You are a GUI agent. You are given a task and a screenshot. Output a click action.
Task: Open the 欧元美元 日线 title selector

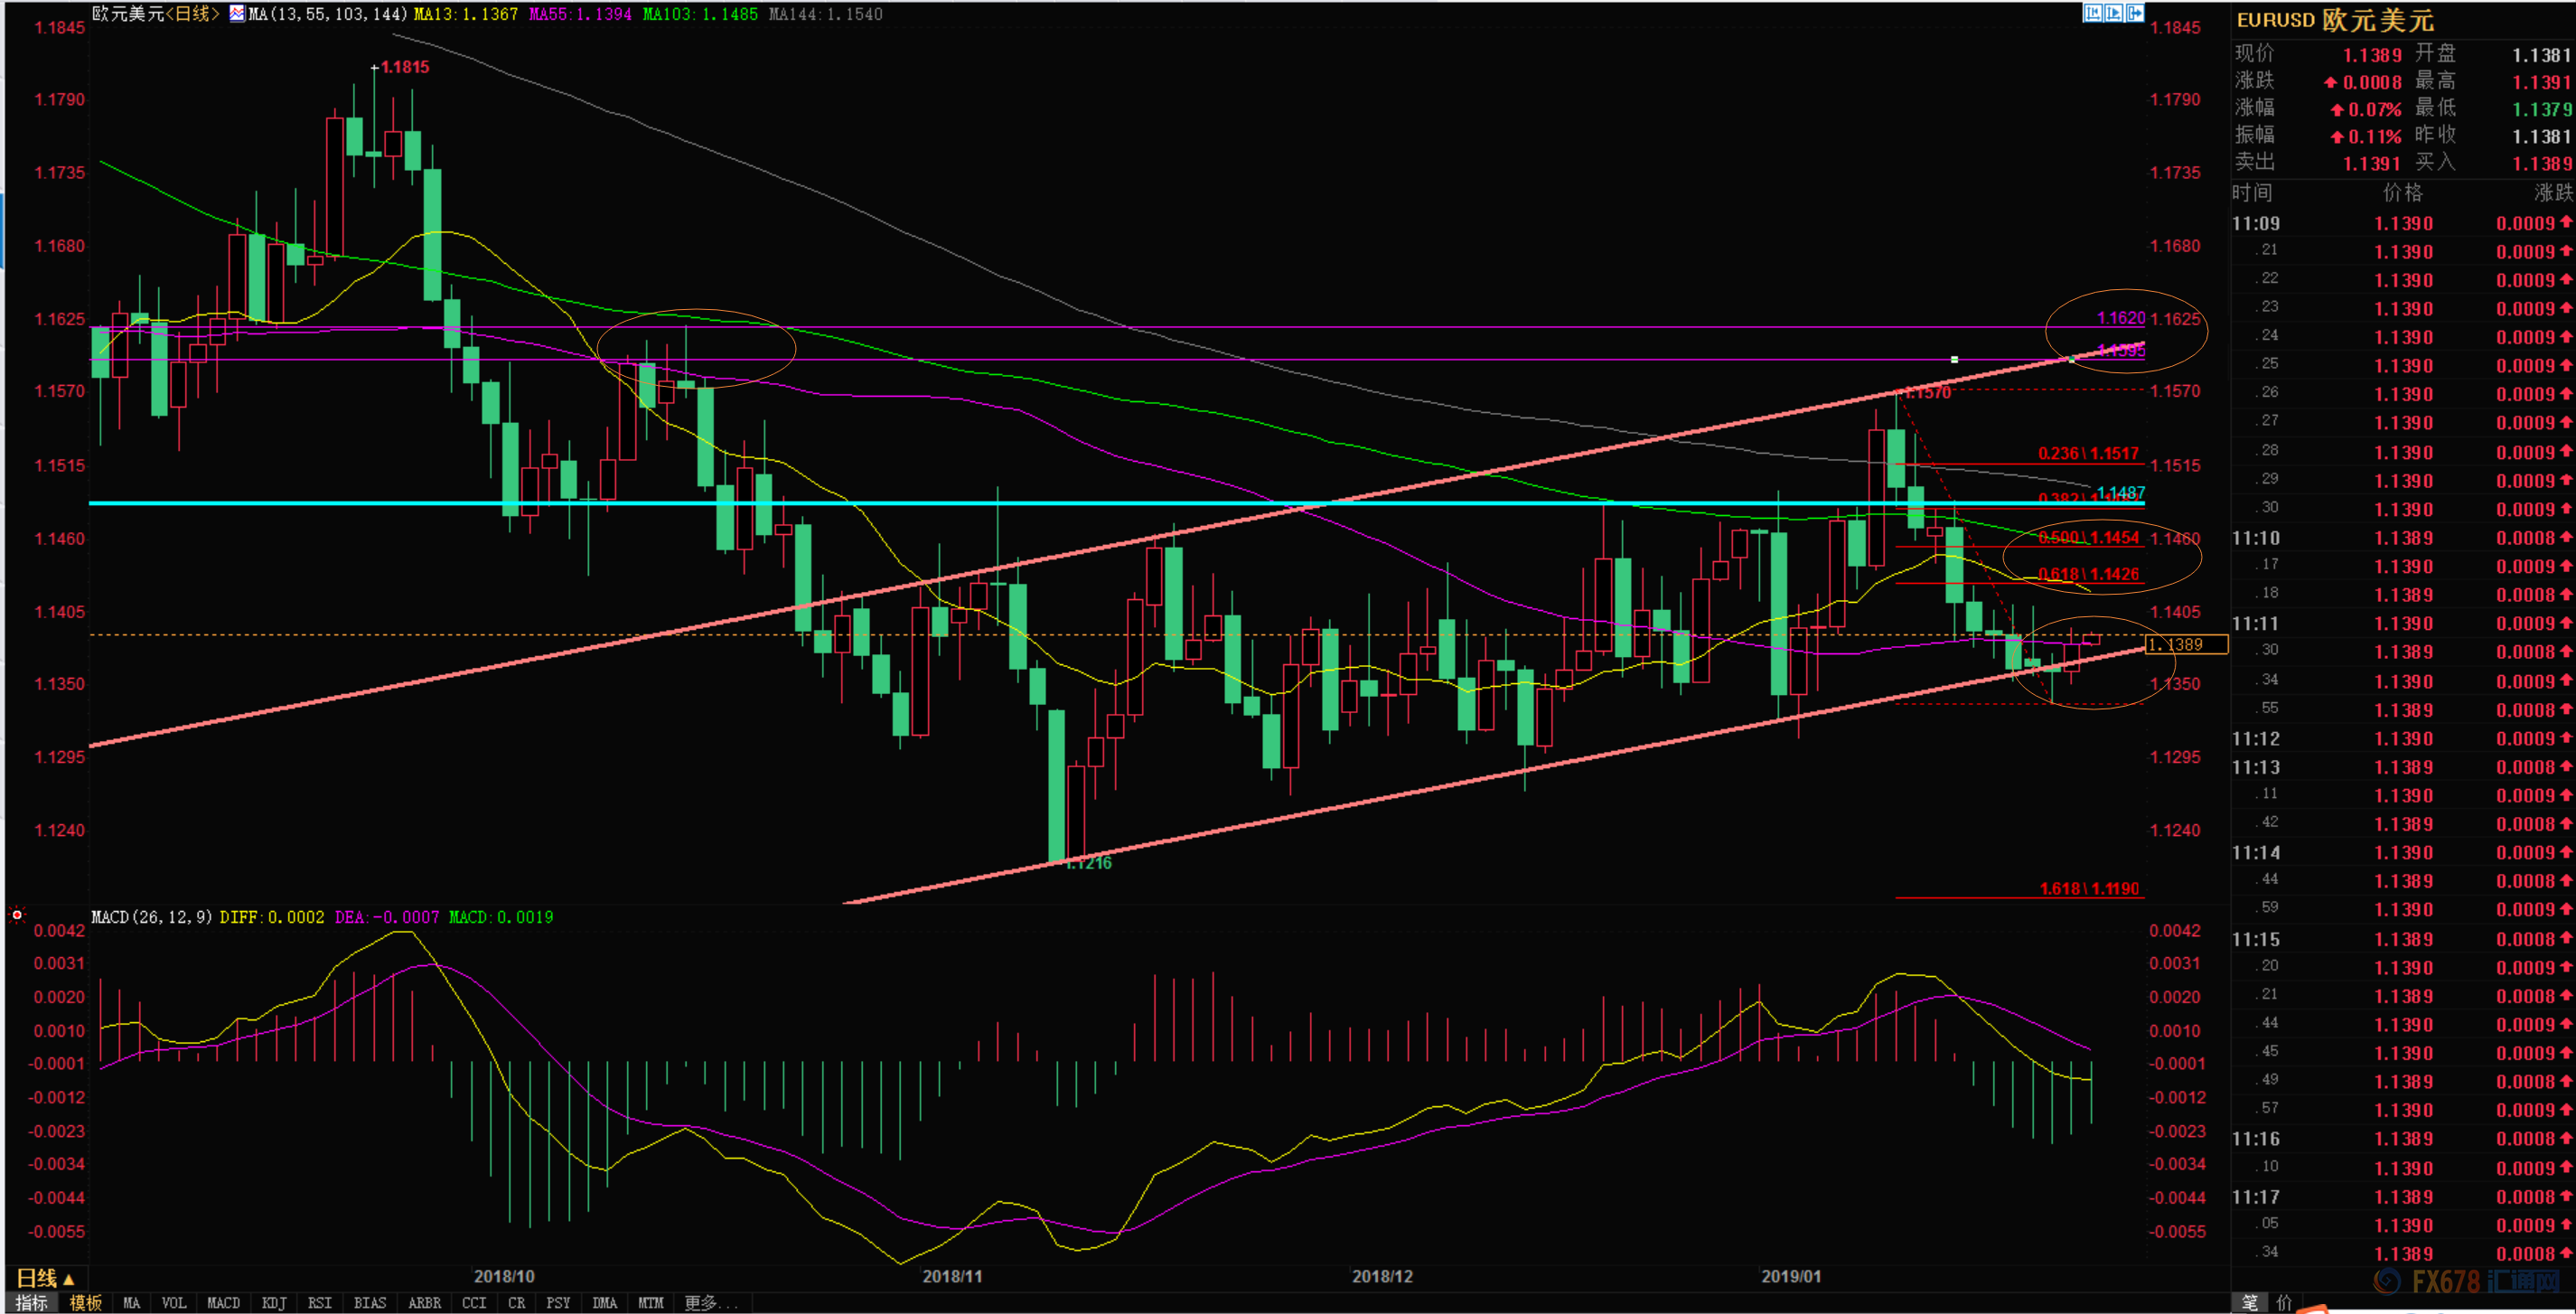click(155, 14)
